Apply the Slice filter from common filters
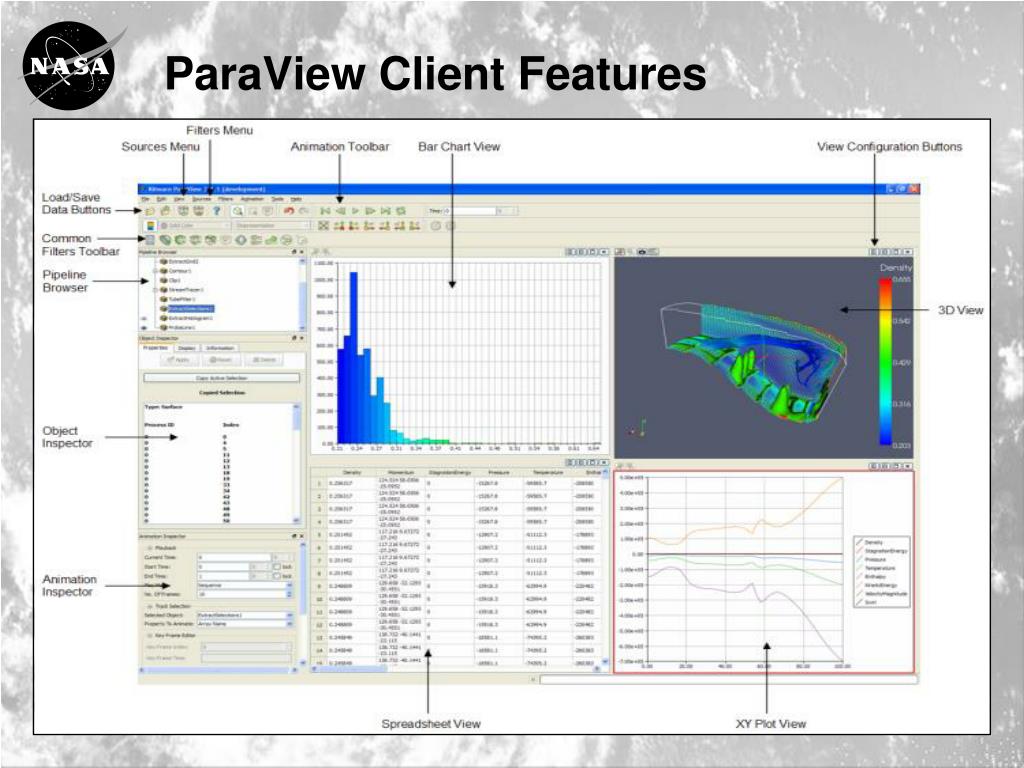This screenshot has width=1024, height=768. (195, 240)
